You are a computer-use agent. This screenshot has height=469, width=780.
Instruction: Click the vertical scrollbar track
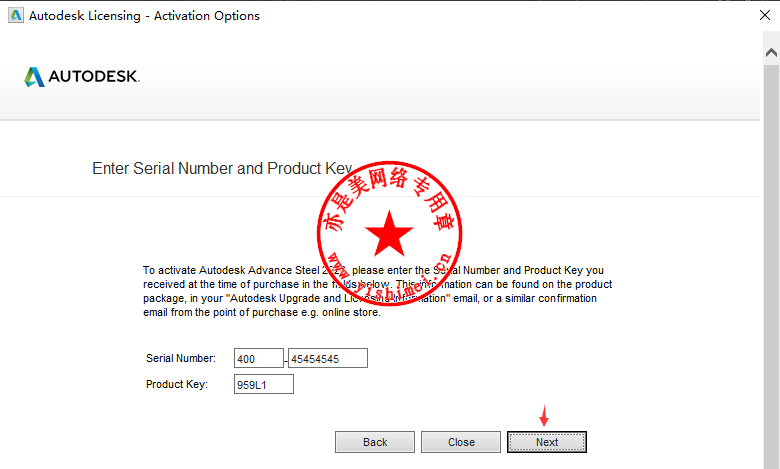tap(771, 266)
